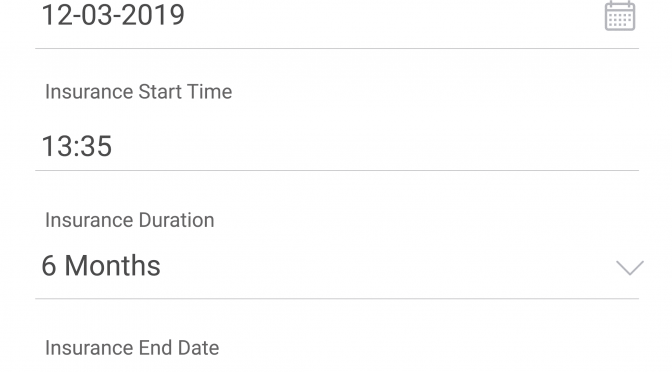
Task: Change the start date using calendar icon
Action: coord(620,16)
